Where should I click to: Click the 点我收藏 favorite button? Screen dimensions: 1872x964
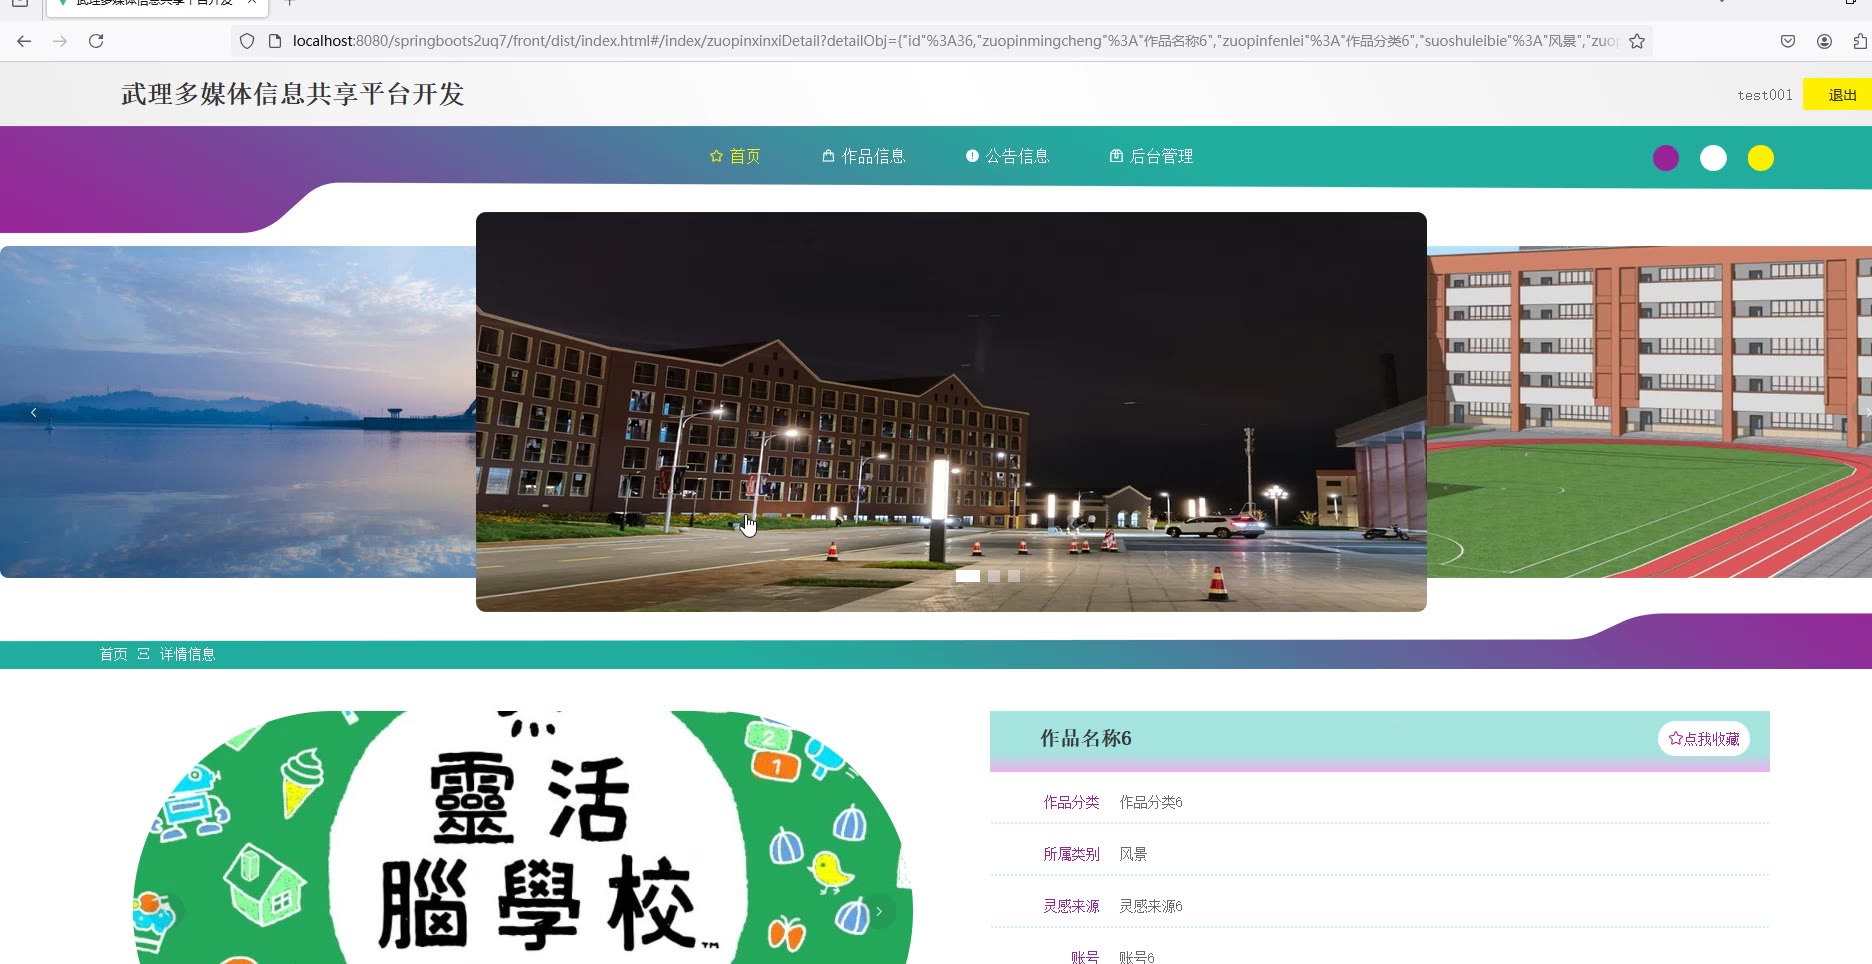[1704, 739]
